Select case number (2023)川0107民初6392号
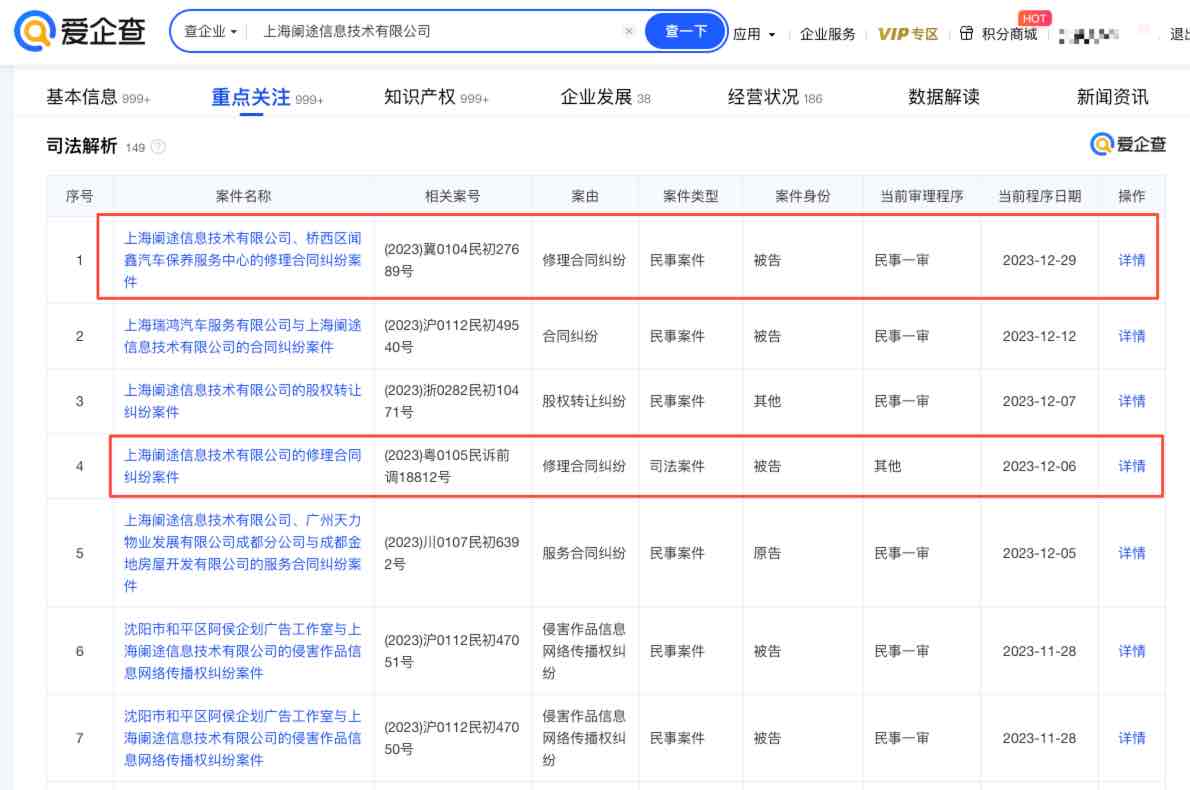 (x=452, y=552)
